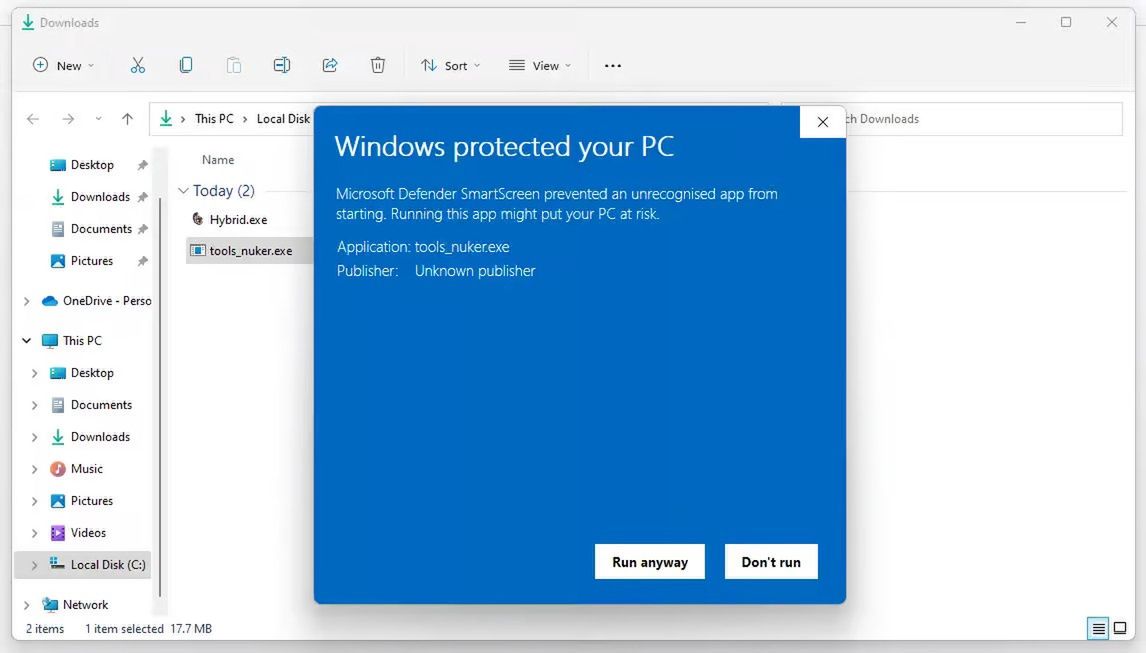Expand Pictures under This PC

click(34, 502)
